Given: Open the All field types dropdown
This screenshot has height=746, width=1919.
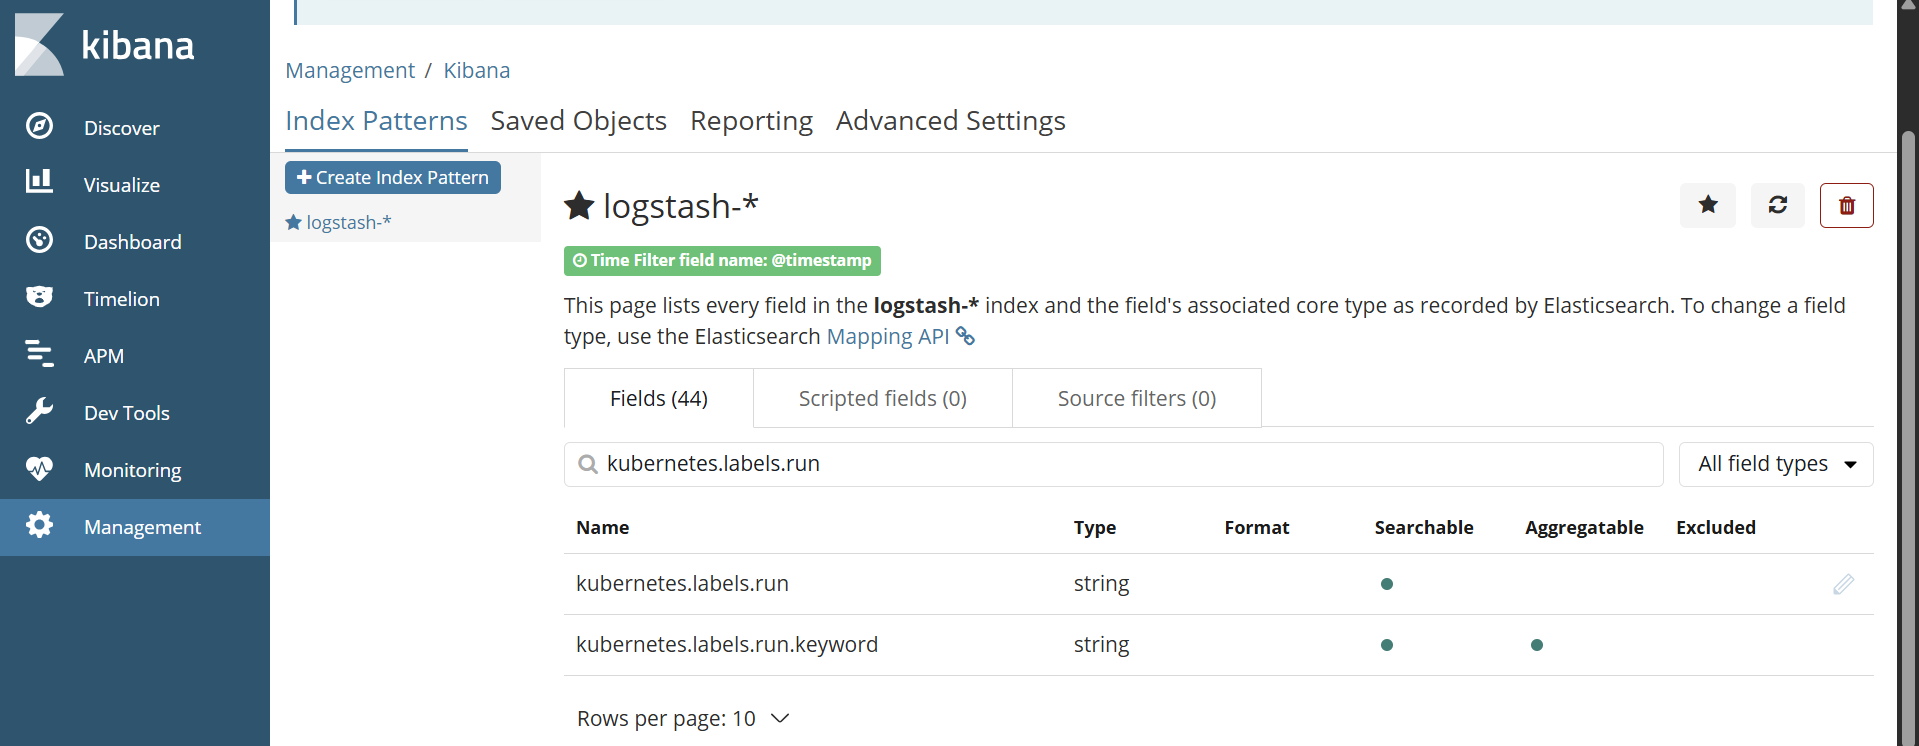Looking at the screenshot, I should click(x=1775, y=464).
